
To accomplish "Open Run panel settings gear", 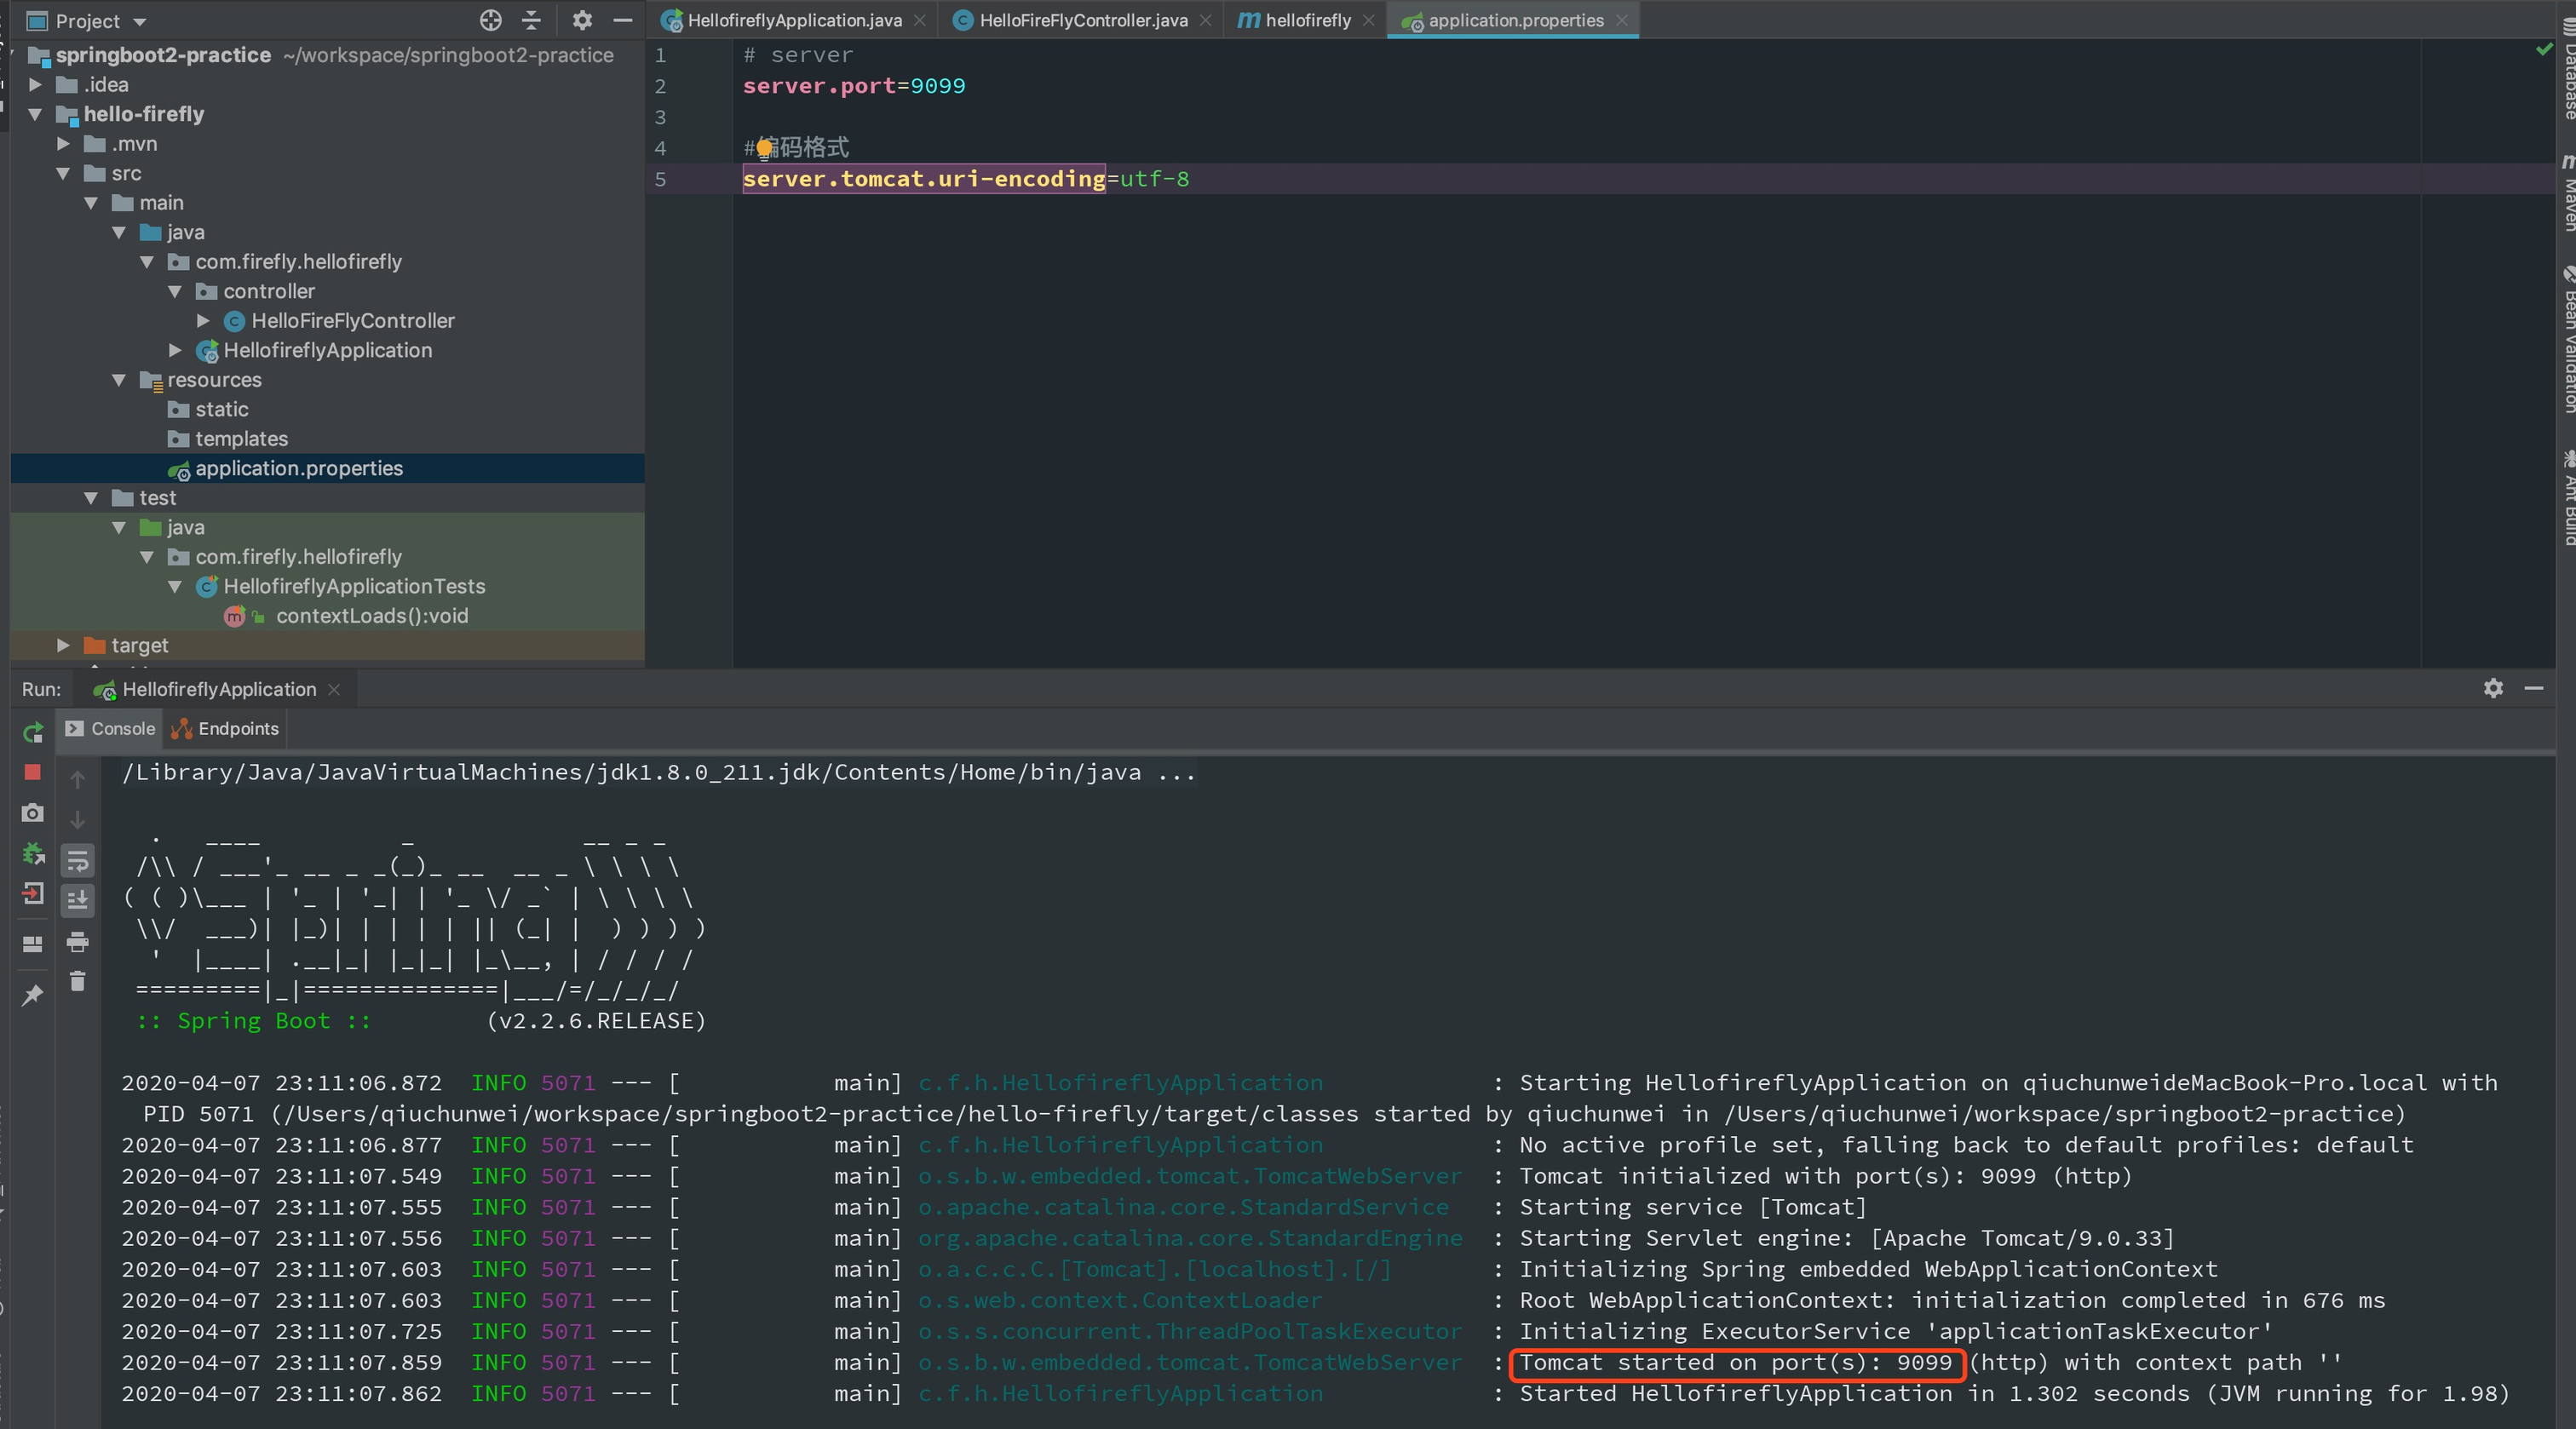I will pos(2493,688).
